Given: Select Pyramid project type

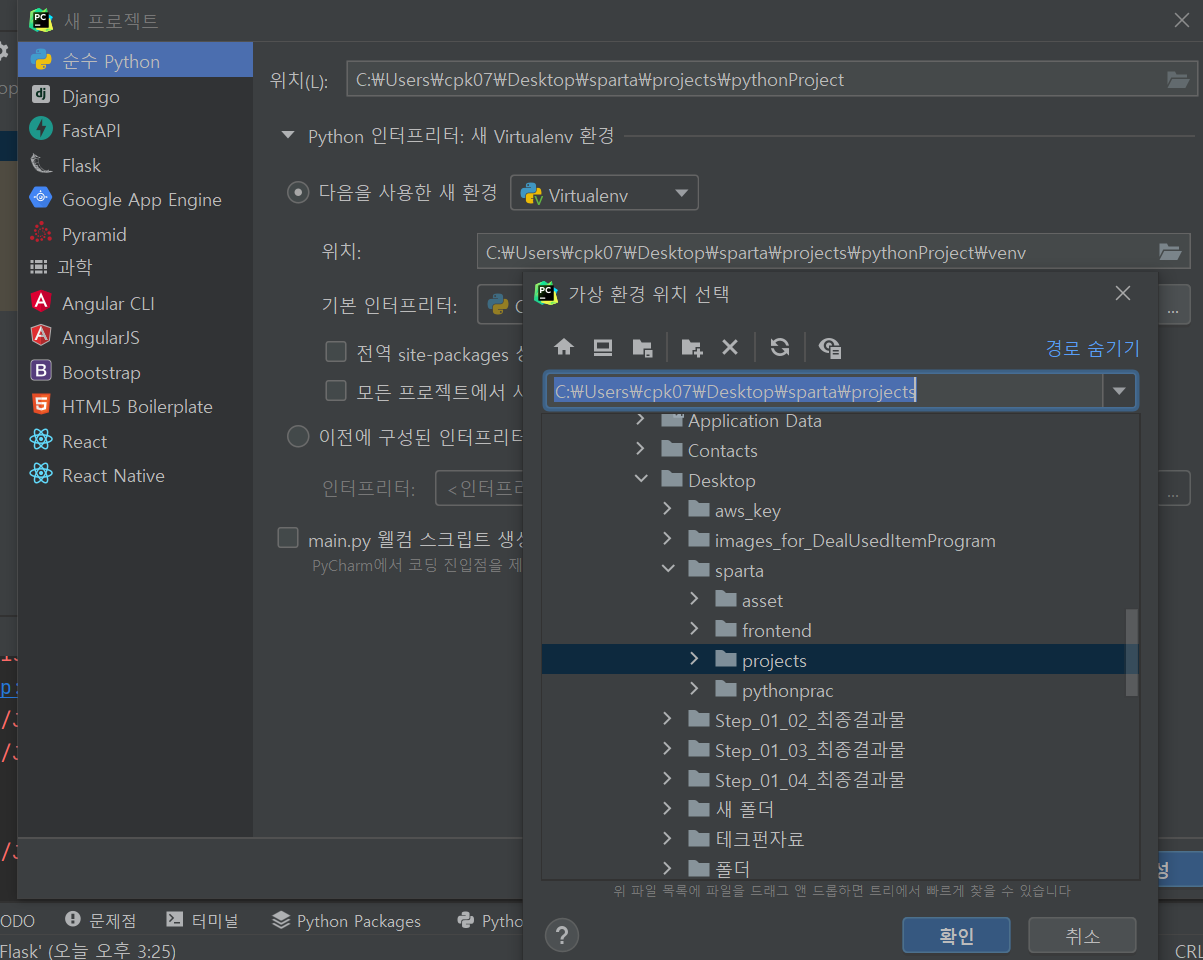Looking at the screenshot, I should click(136, 234).
